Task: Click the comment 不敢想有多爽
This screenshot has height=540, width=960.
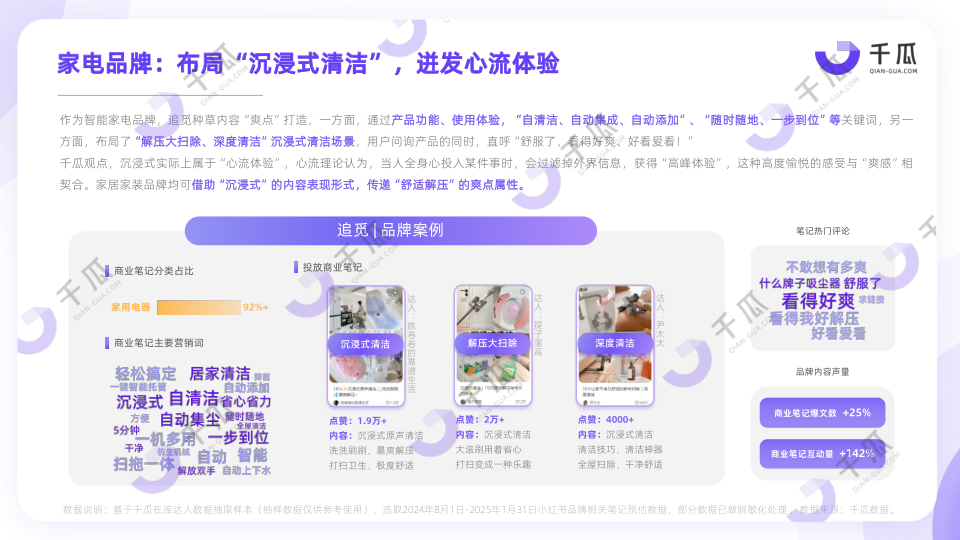Action: click(x=826, y=268)
